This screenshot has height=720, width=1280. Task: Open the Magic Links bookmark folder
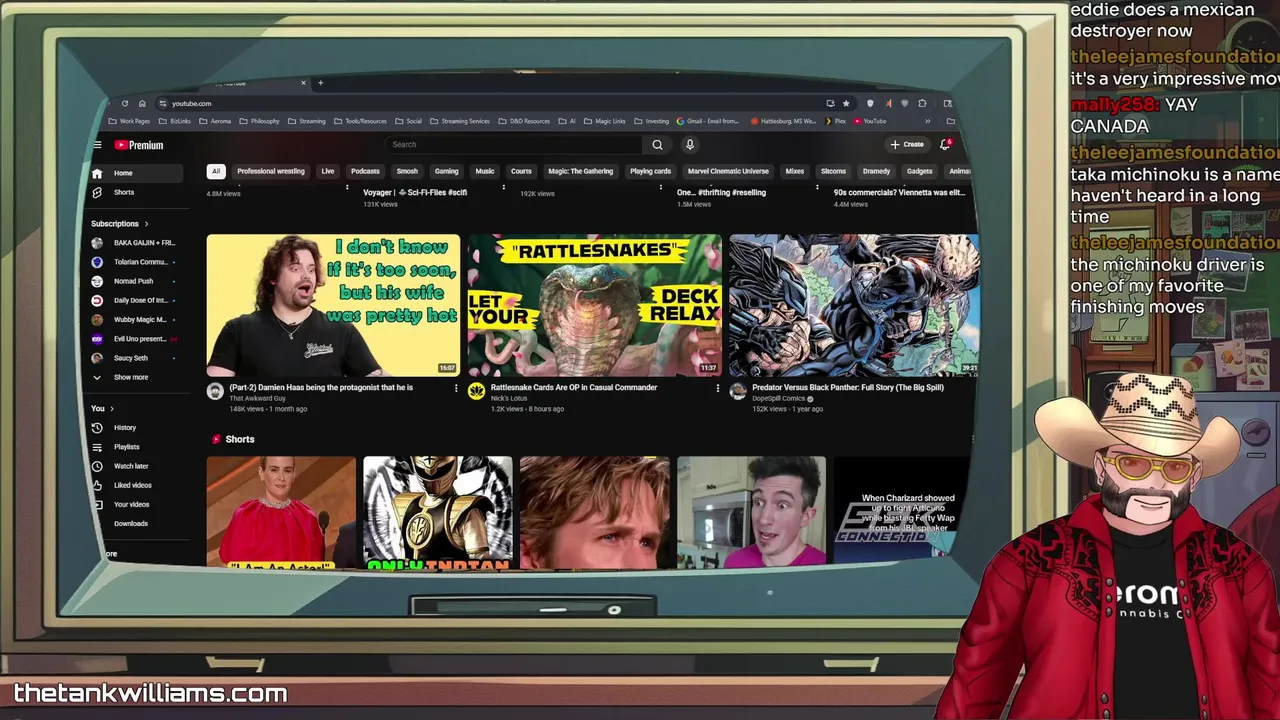605,121
